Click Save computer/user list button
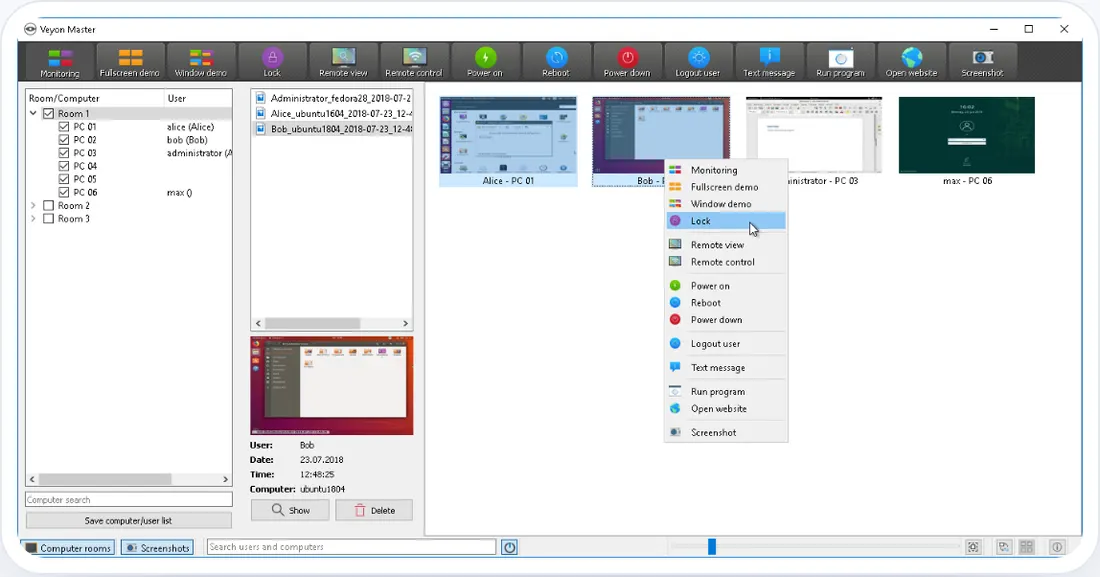 (x=128, y=521)
